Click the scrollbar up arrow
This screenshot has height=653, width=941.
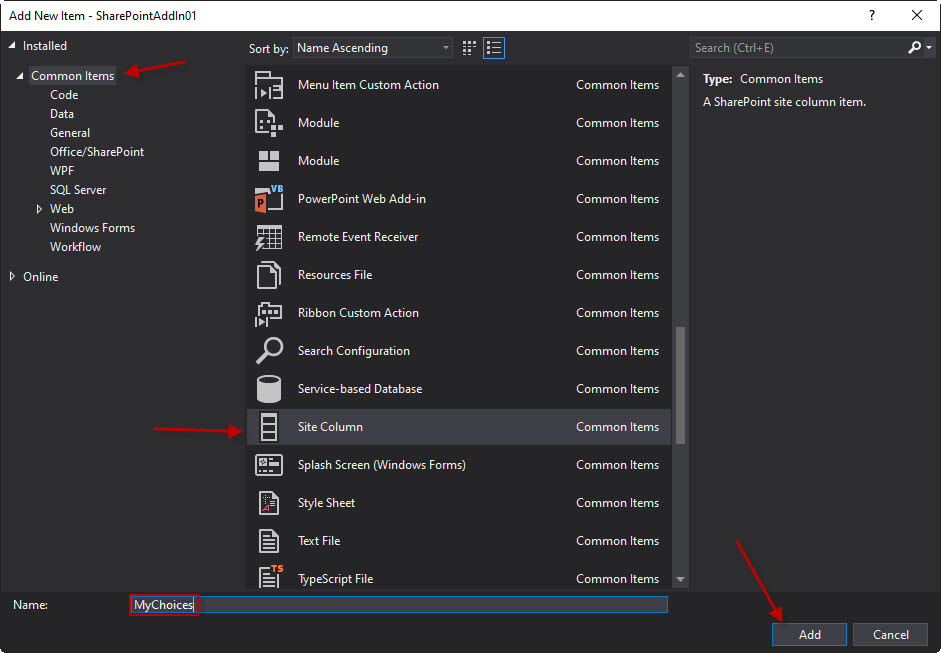point(680,75)
